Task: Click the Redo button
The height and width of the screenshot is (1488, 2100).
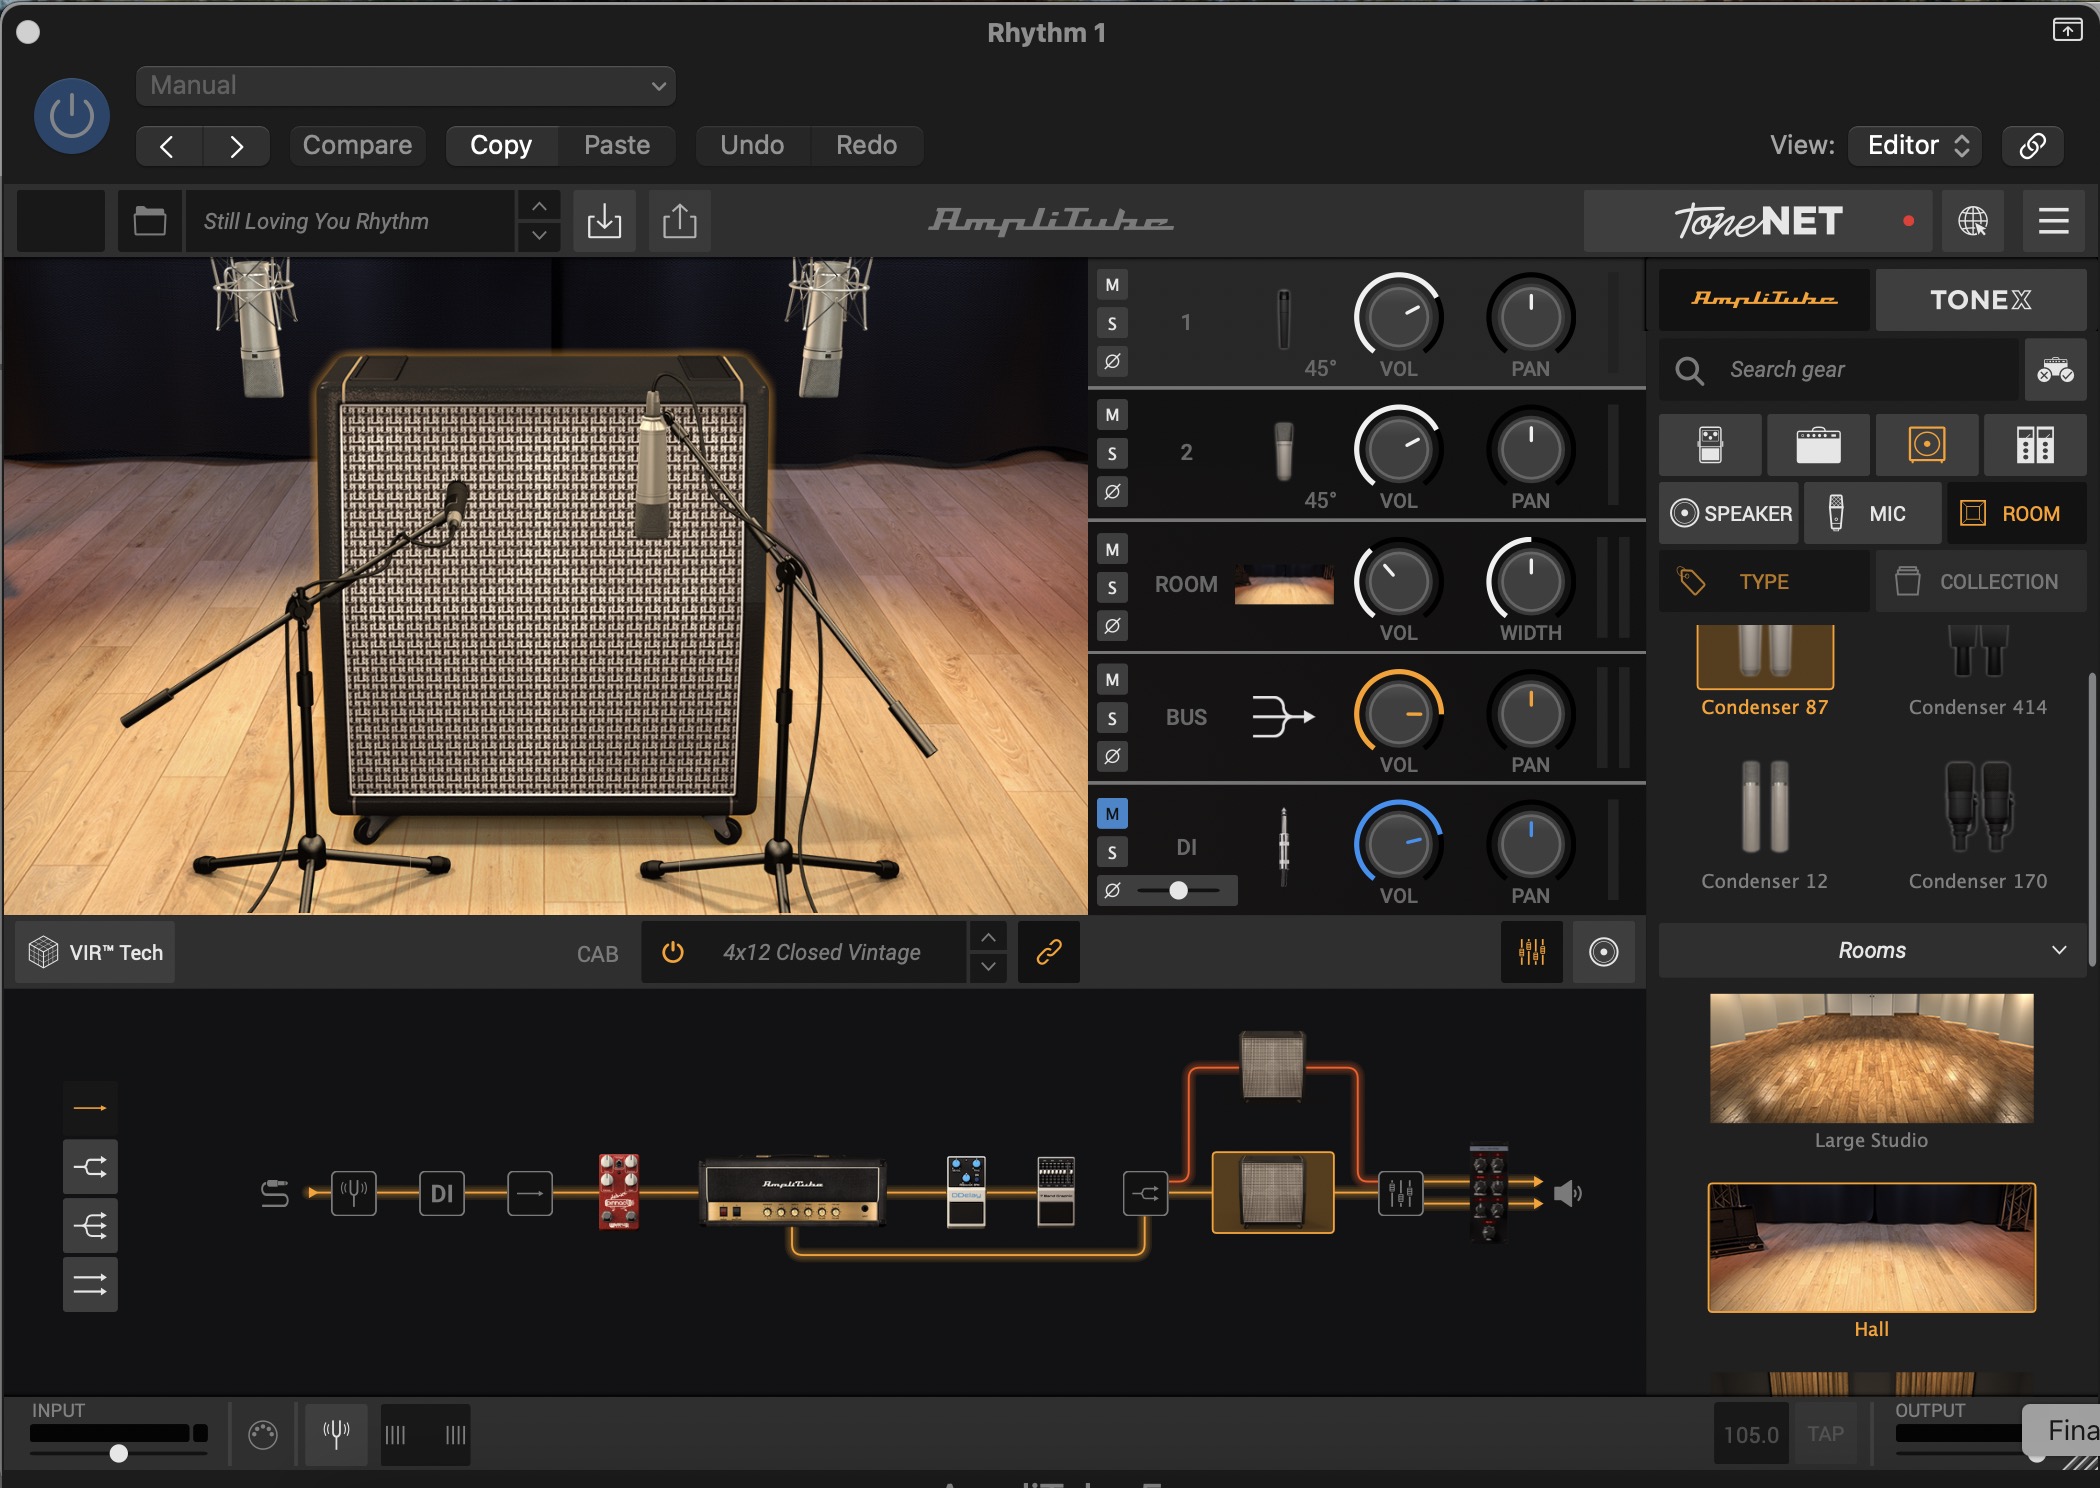Action: (866, 146)
